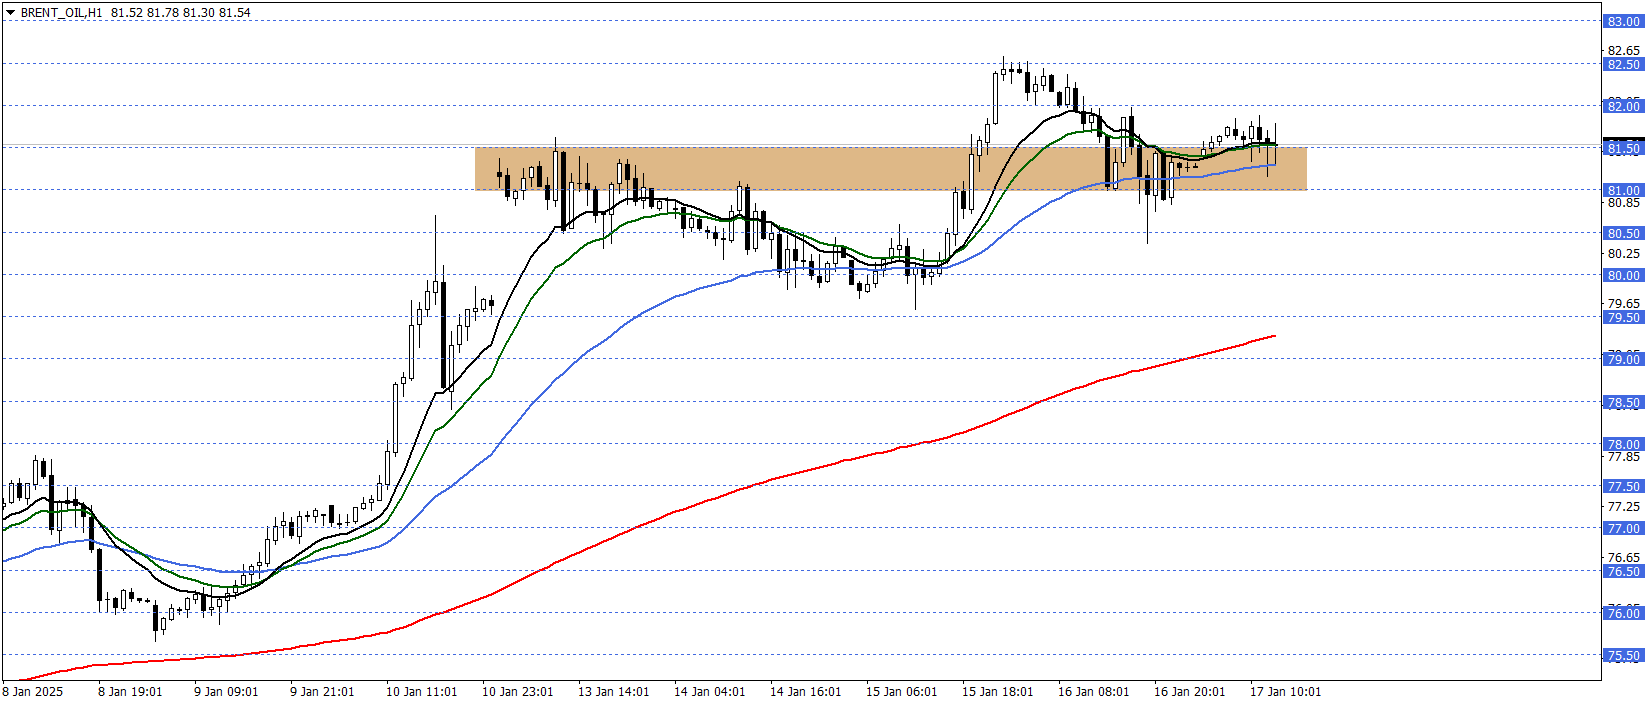The height and width of the screenshot is (704, 1651).
Task: Click the 77.85 price scale tick
Action: point(1623,457)
